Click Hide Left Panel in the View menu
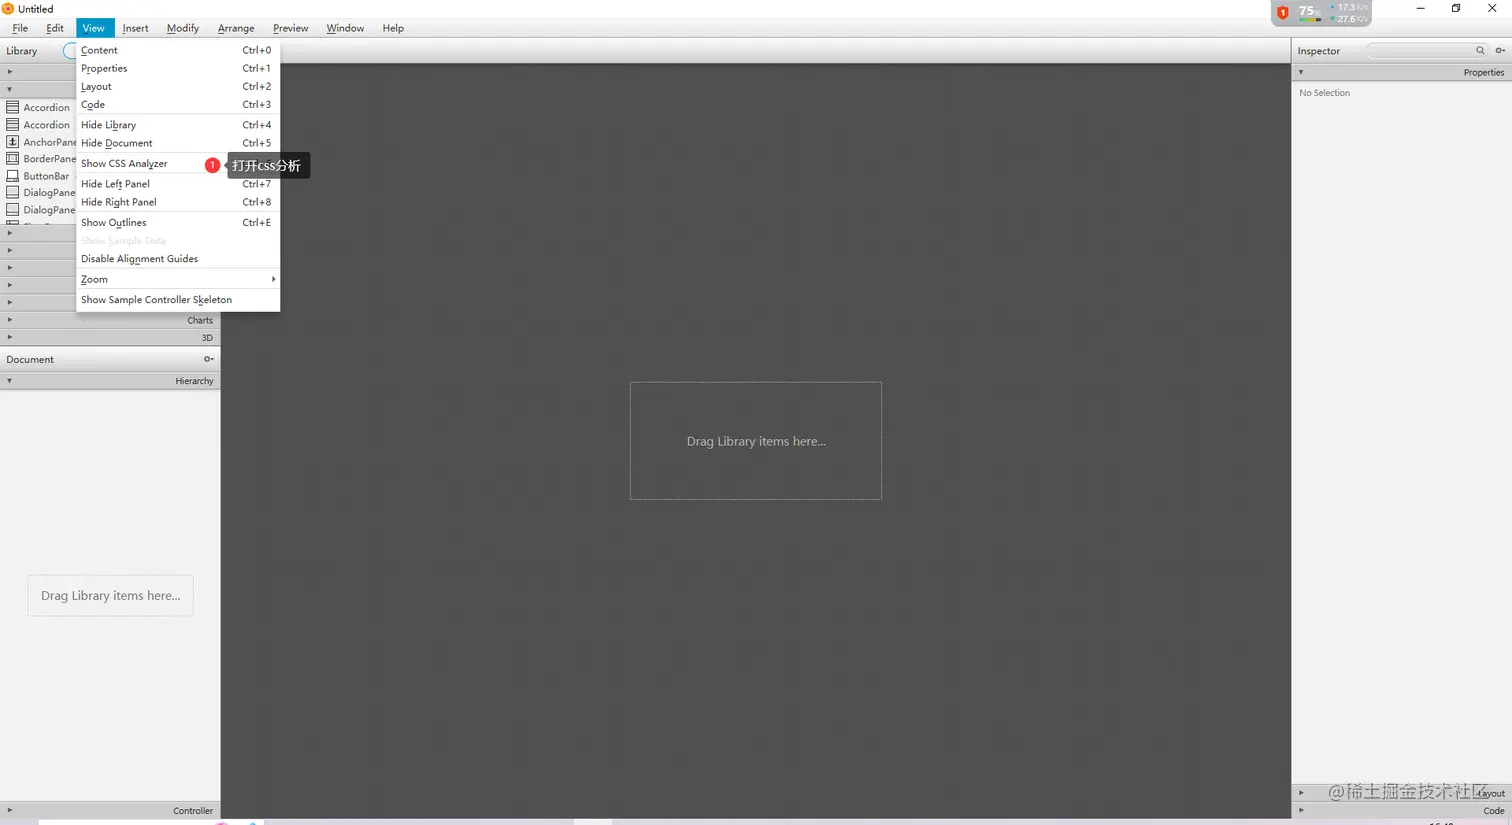The image size is (1512, 825). (115, 183)
